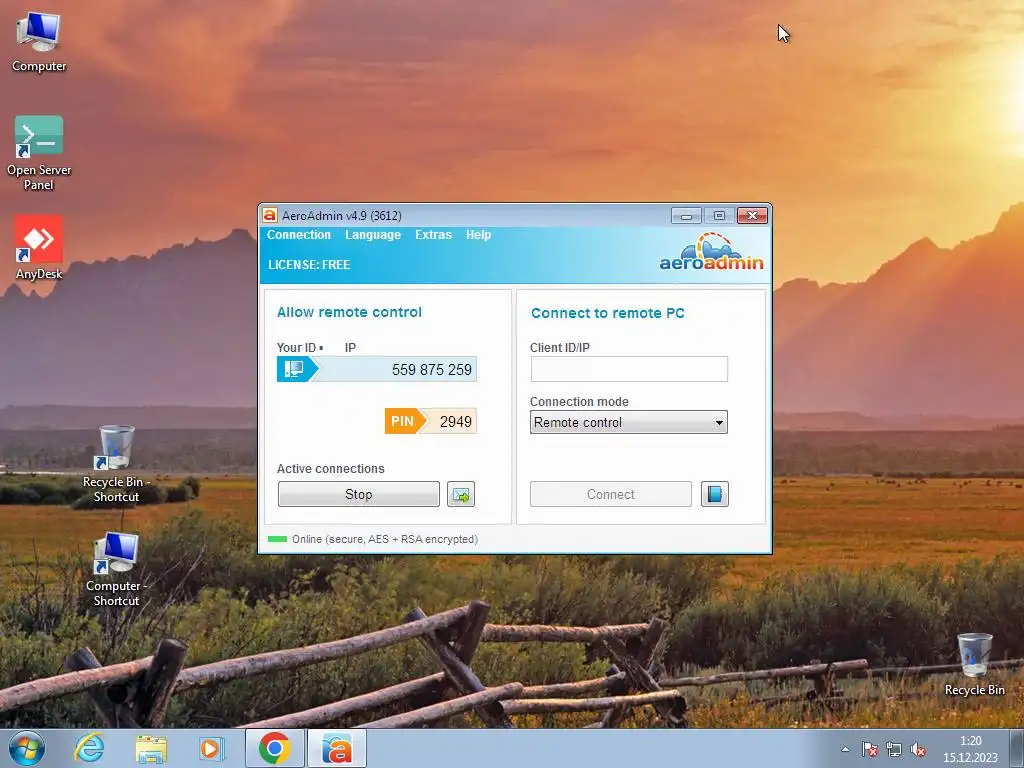
Task: Launch Internet Explorer from the taskbar
Action: 89,748
